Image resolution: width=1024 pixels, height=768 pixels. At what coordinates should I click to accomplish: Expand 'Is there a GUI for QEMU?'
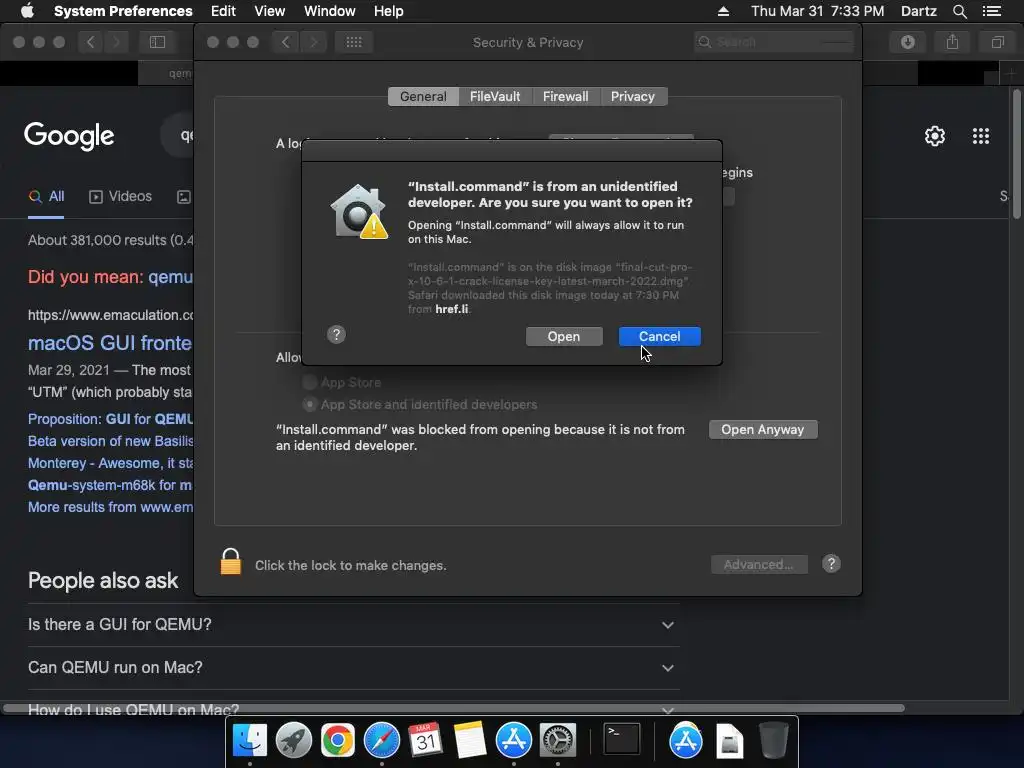click(x=353, y=625)
